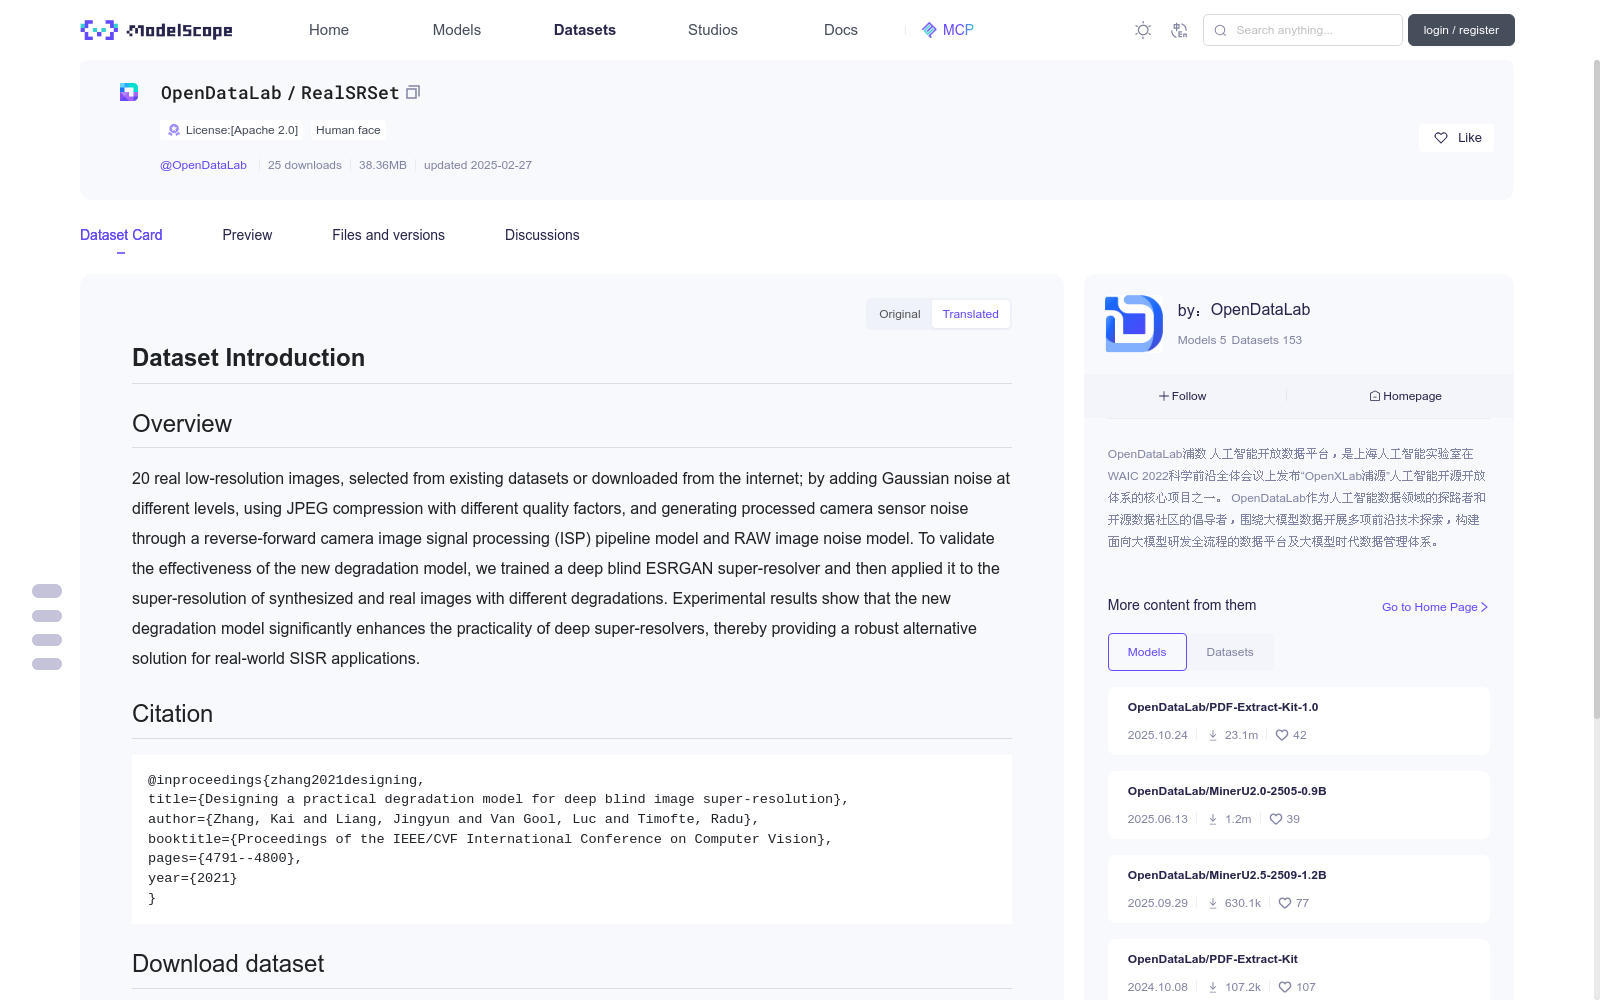This screenshot has height=1000, width=1600.
Task: Open Files and versions tab
Action: point(388,235)
